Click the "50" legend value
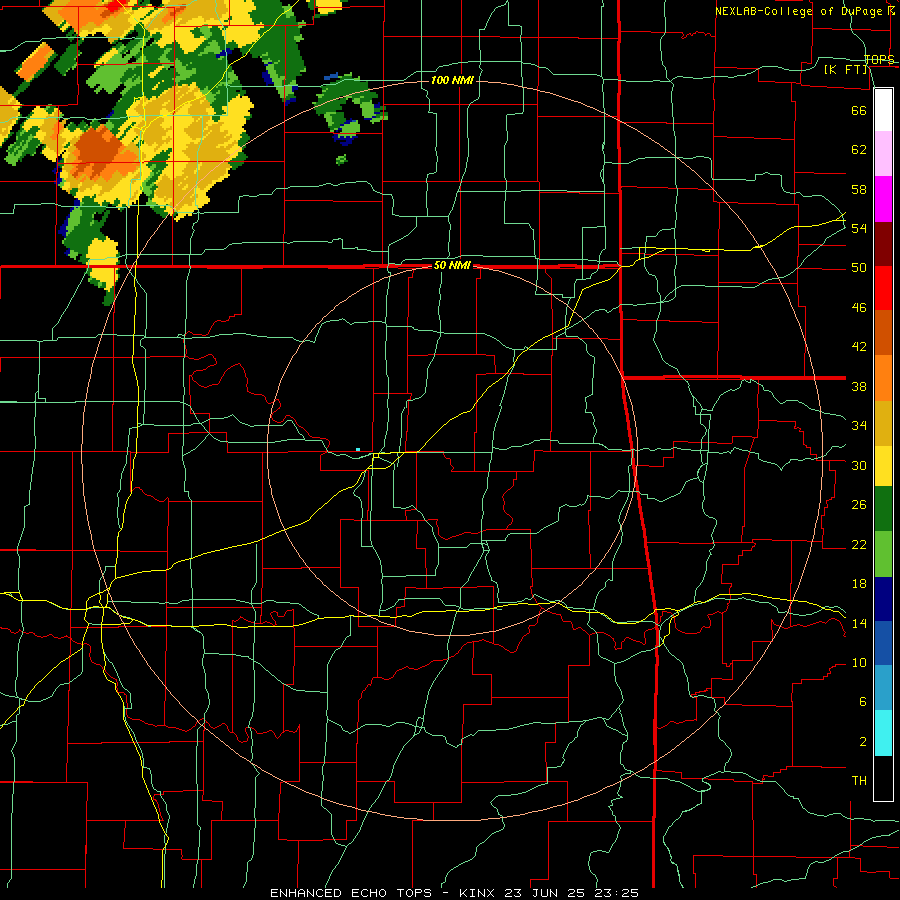The height and width of the screenshot is (900, 900). (859, 268)
